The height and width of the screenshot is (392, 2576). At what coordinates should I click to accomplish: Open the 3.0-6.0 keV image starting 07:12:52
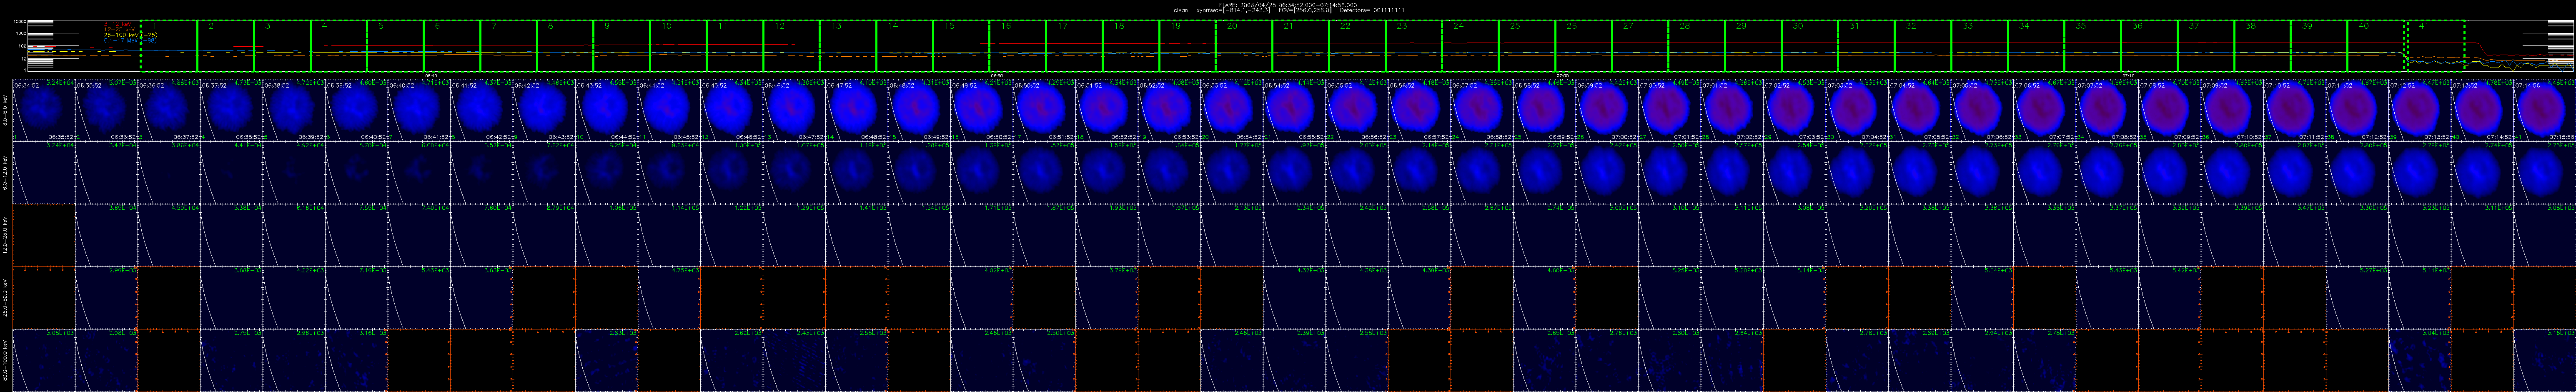[x=2420, y=110]
